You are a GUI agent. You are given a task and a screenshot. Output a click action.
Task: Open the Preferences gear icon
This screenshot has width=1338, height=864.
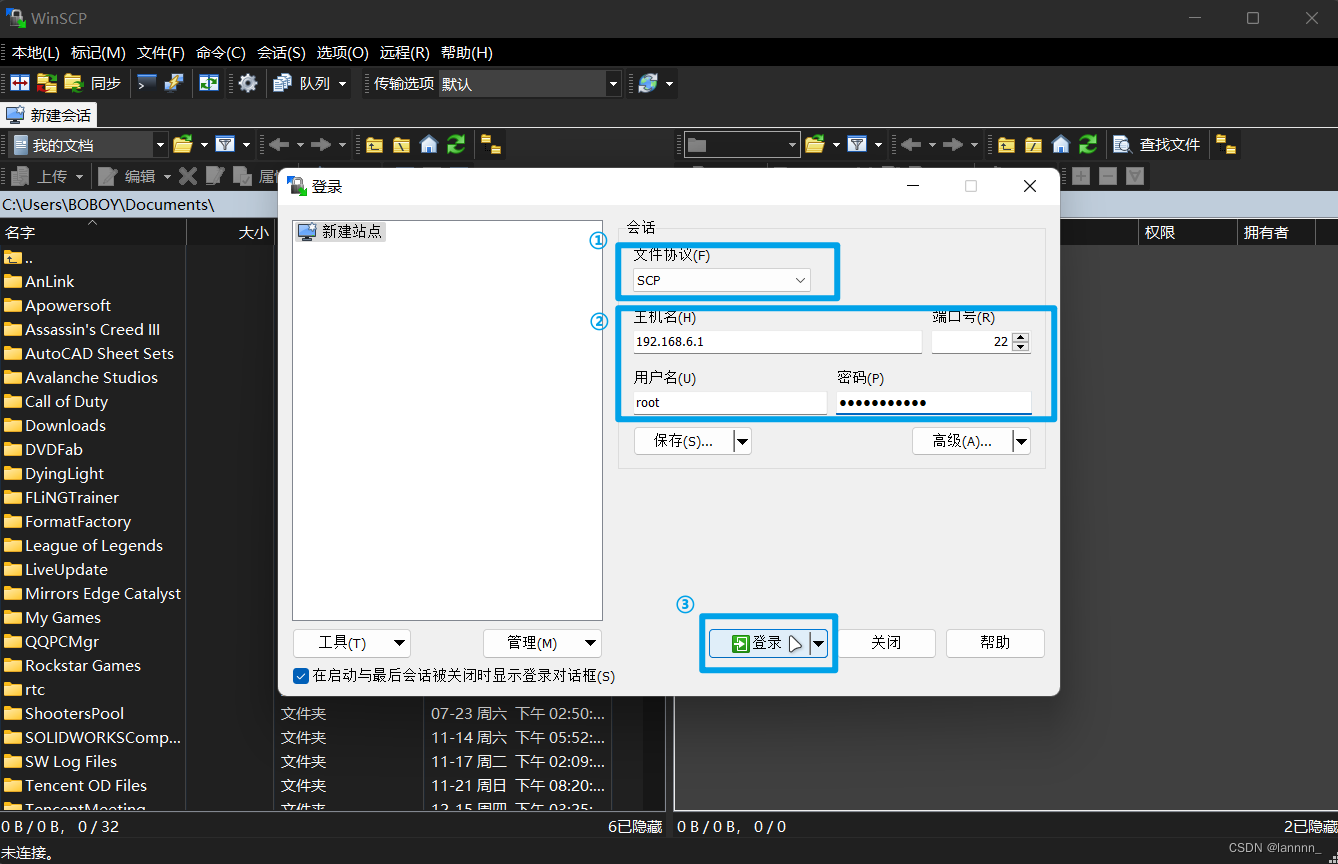coord(248,84)
